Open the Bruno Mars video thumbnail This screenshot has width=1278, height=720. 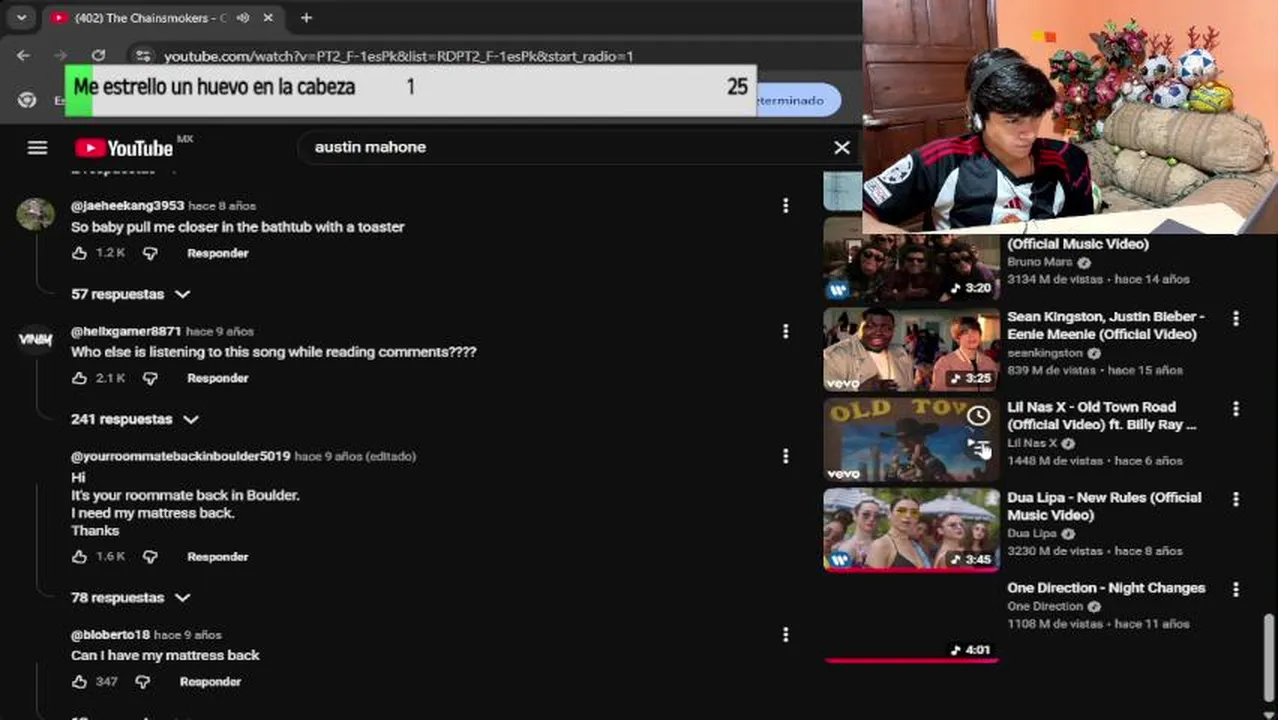coord(911,260)
